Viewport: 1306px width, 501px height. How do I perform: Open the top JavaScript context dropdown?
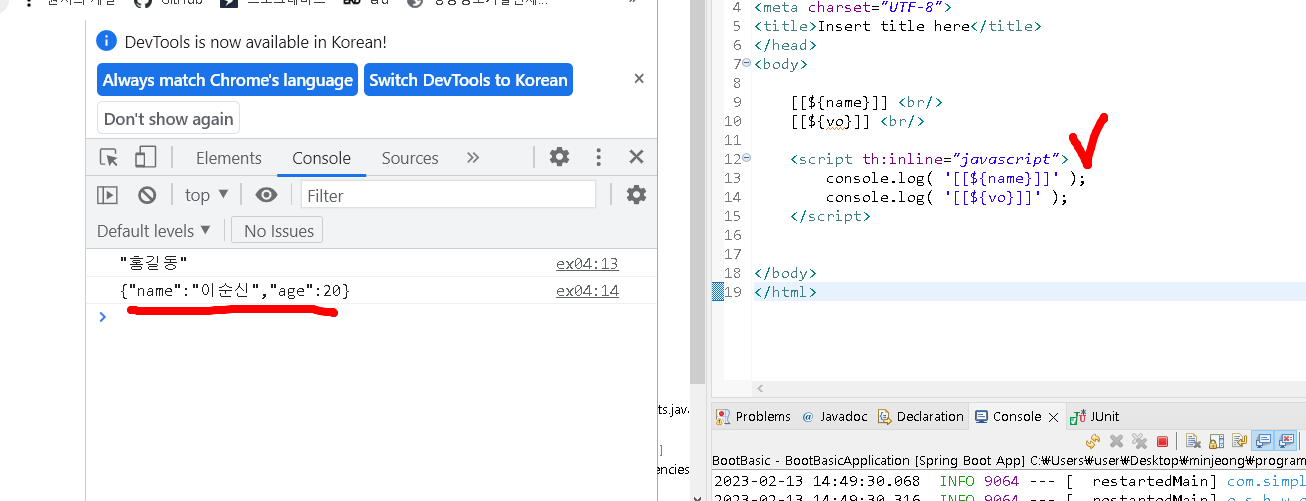pyautogui.click(x=207, y=195)
